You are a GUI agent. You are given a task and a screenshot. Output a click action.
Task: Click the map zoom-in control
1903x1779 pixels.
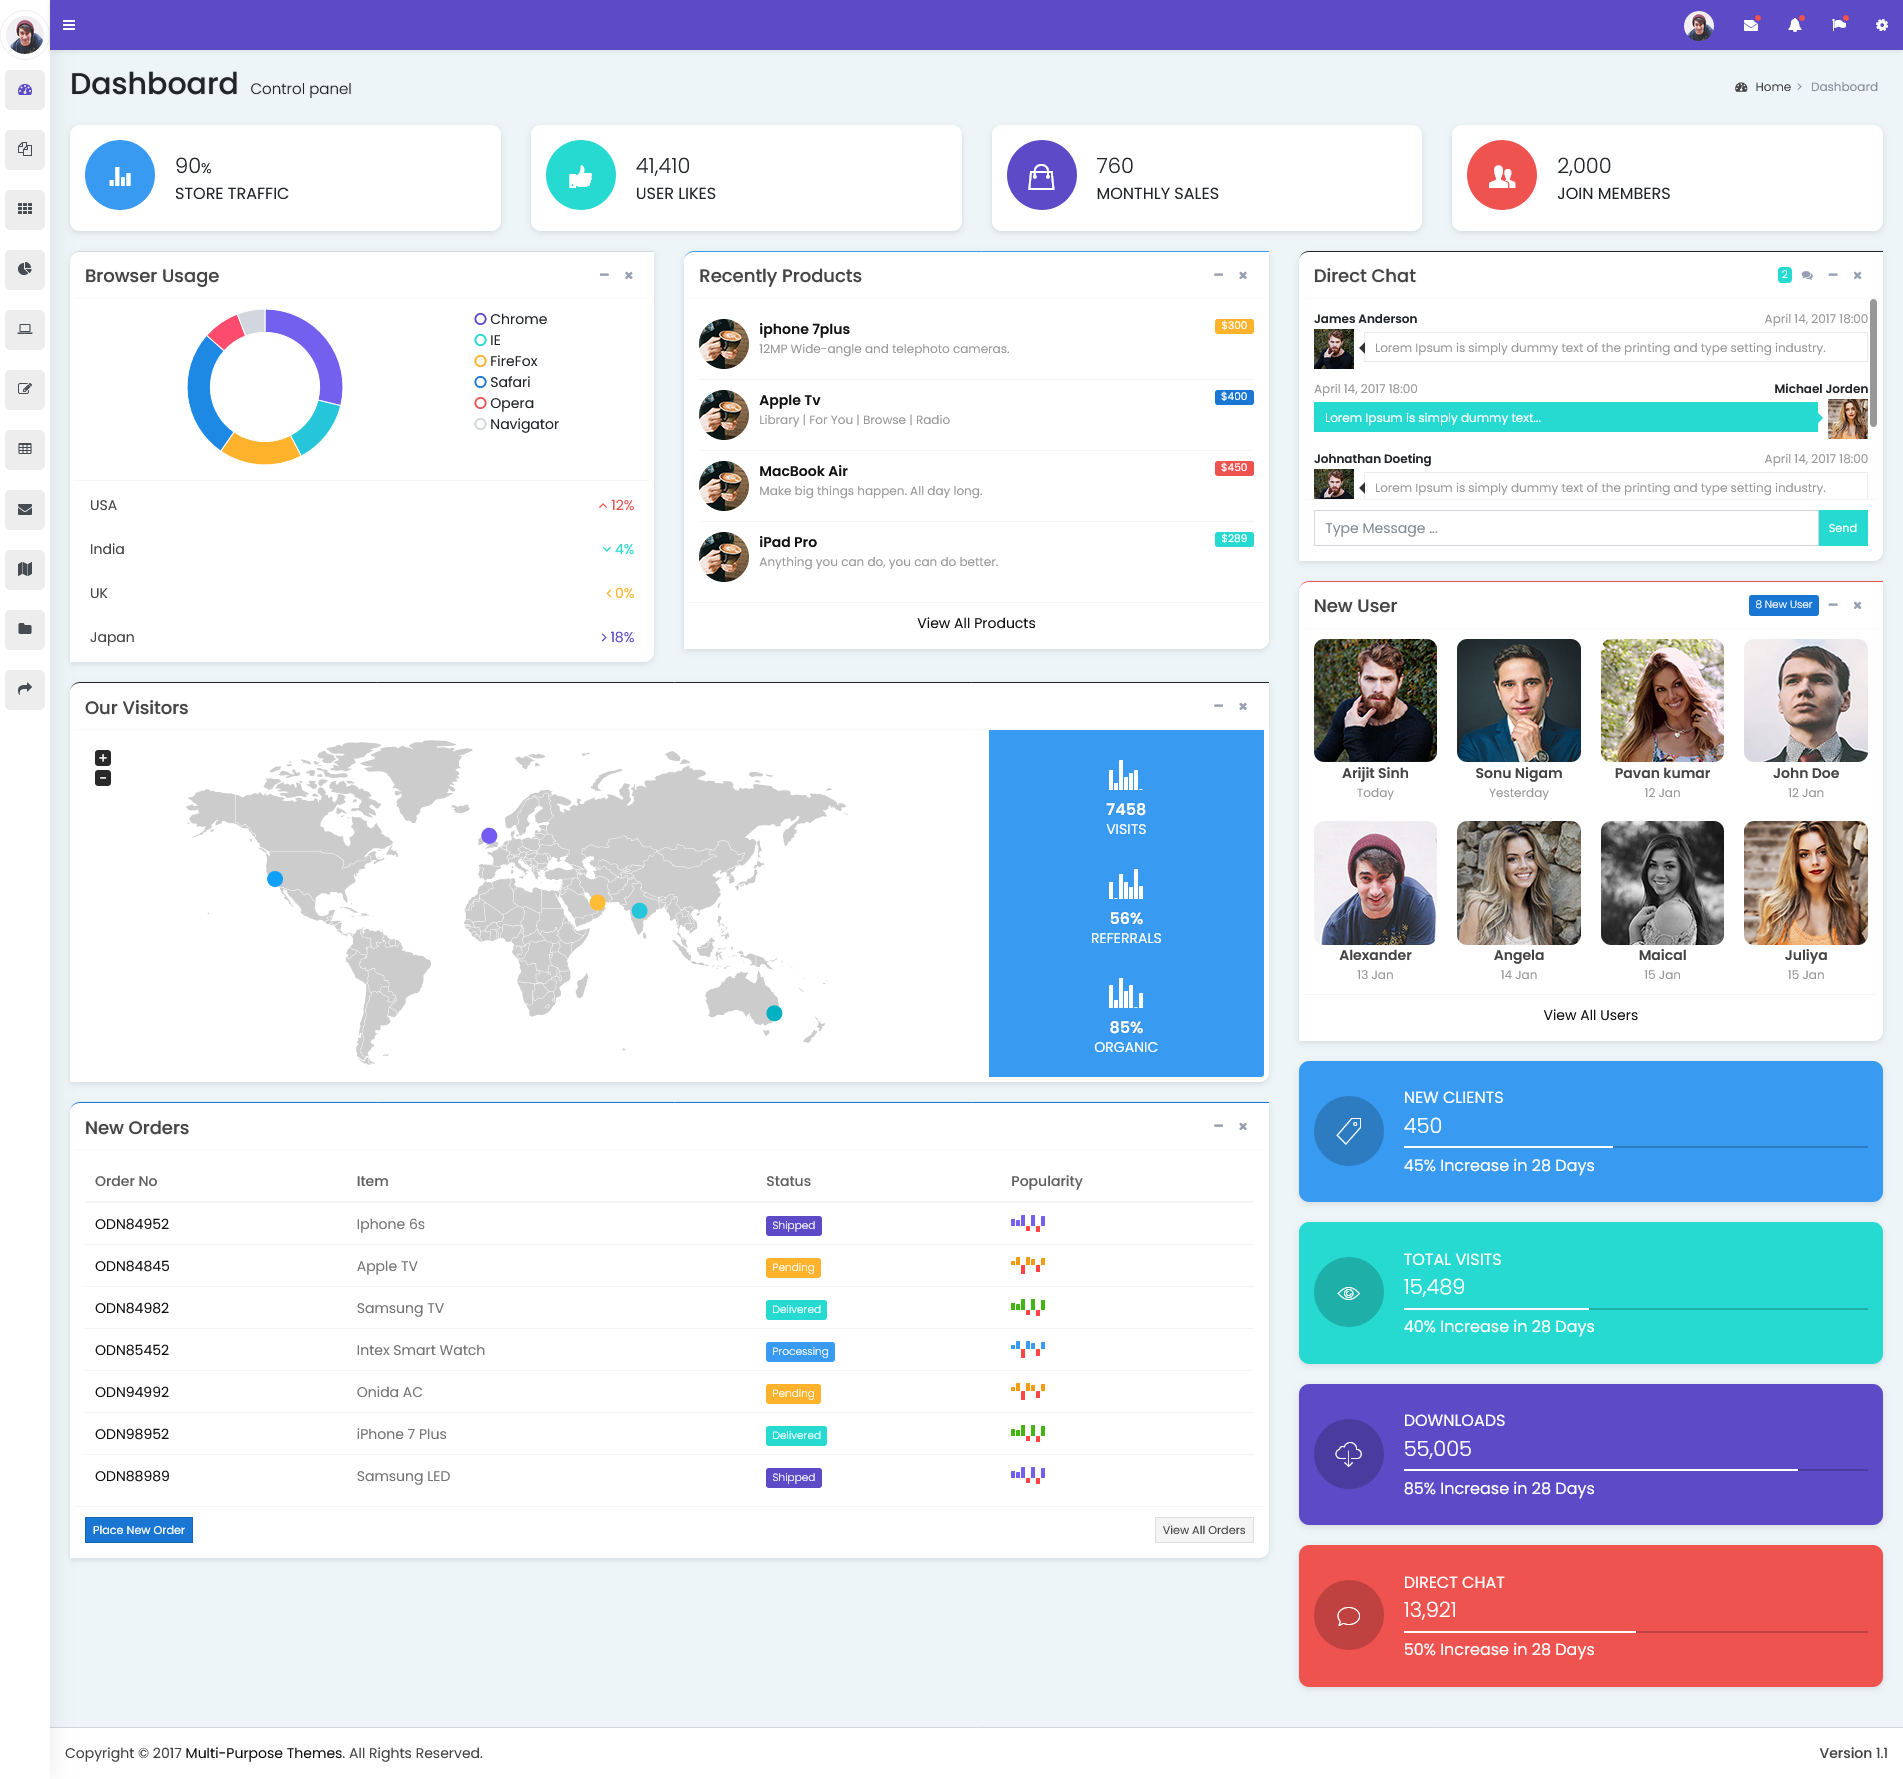pos(102,757)
